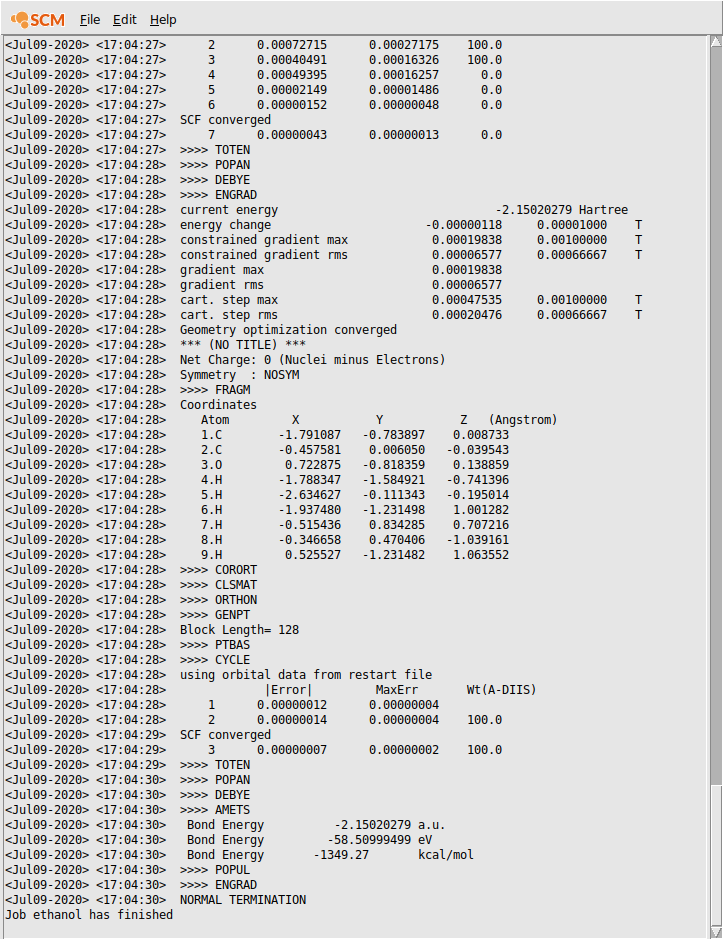
Task: Click the 'Job ethanol has finished' line
Action: pos(89,915)
